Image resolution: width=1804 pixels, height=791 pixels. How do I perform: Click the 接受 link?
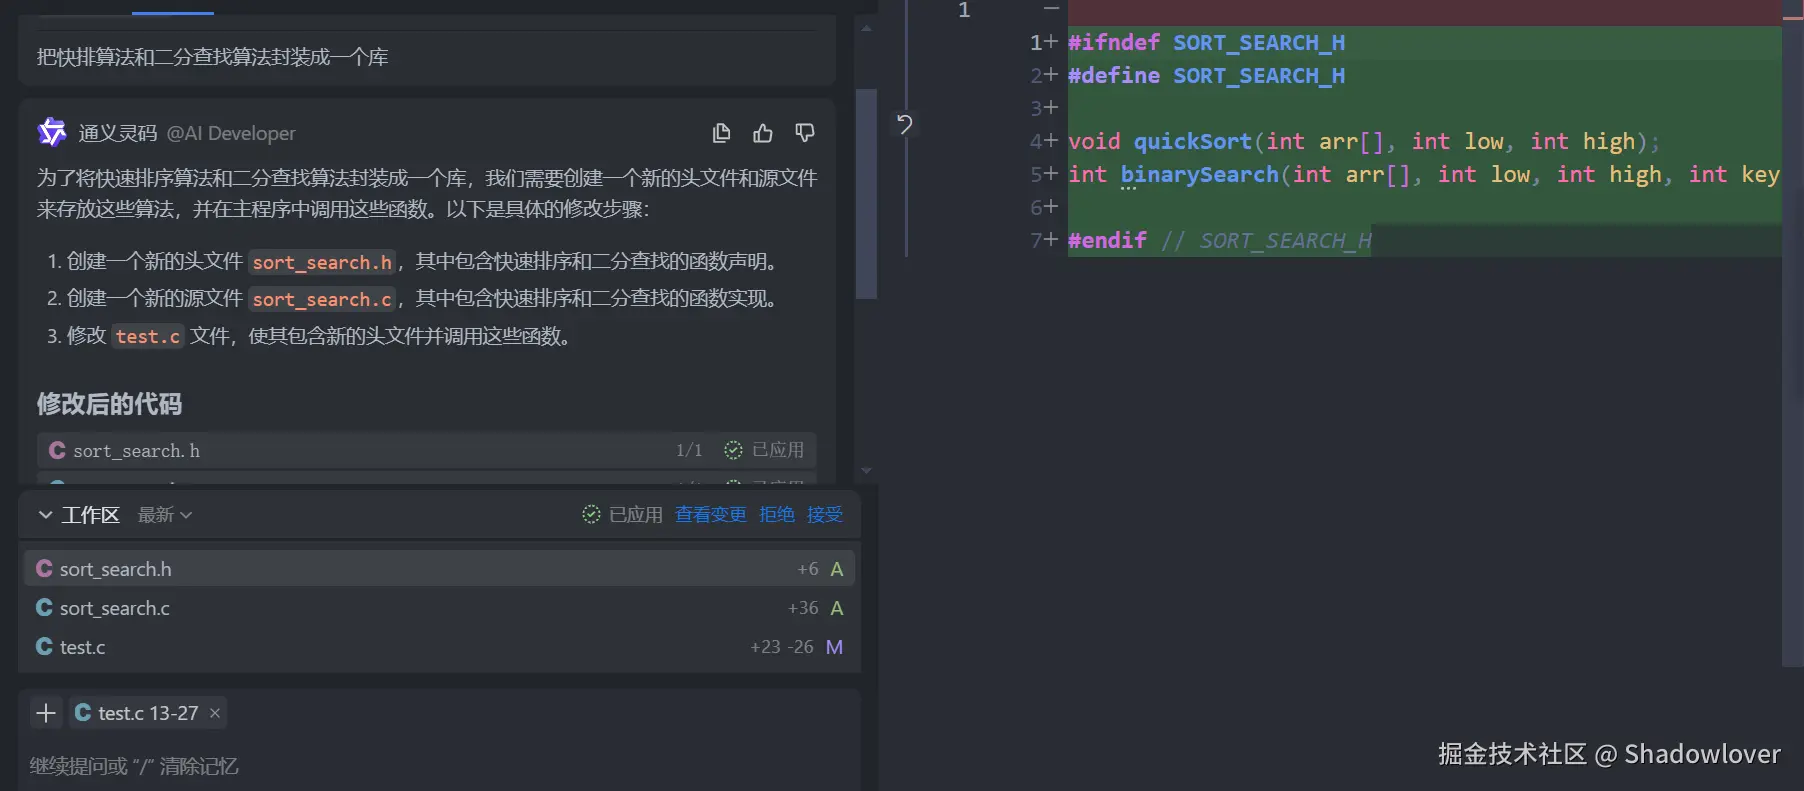point(825,514)
